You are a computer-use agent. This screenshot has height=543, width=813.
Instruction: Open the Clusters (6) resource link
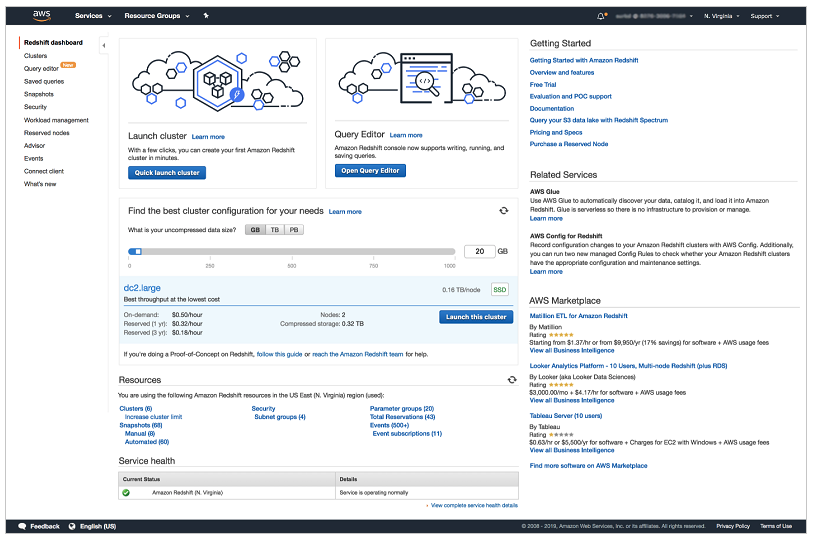pyautogui.click(x=136, y=409)
